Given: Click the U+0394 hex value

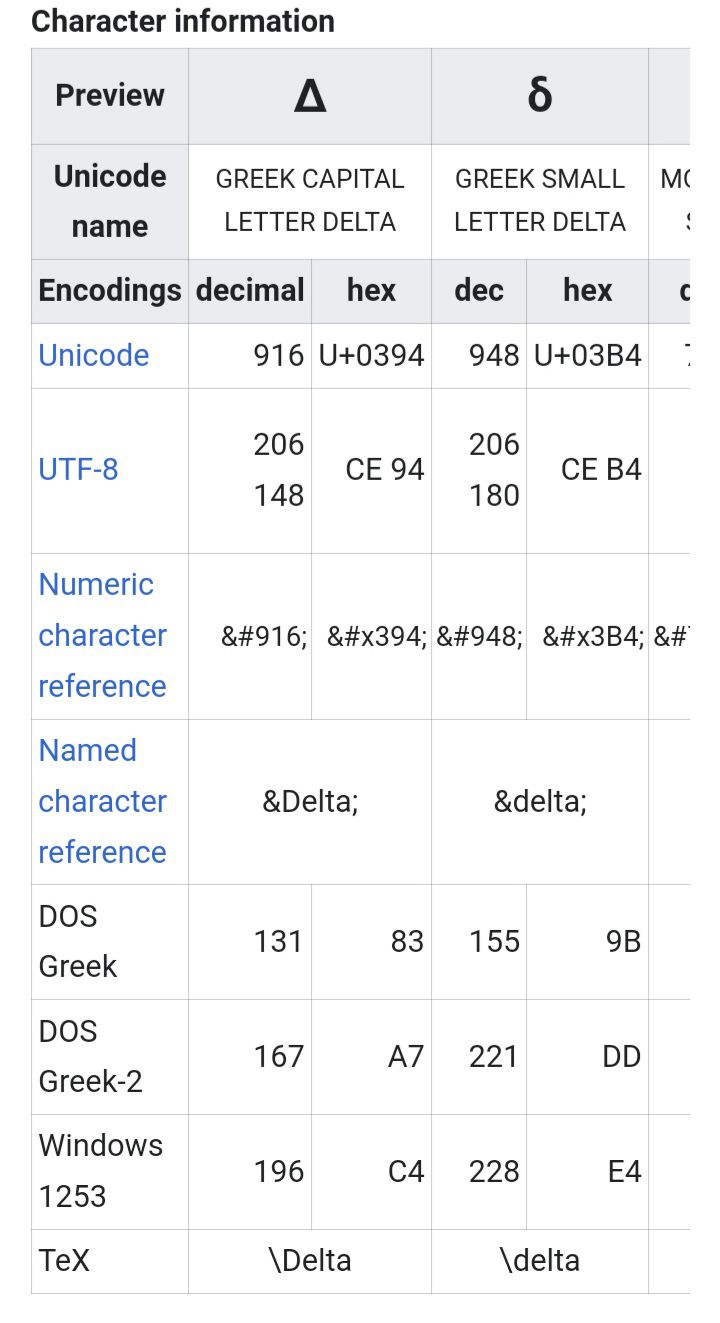Looking at the screenshot, I should 371,355.
